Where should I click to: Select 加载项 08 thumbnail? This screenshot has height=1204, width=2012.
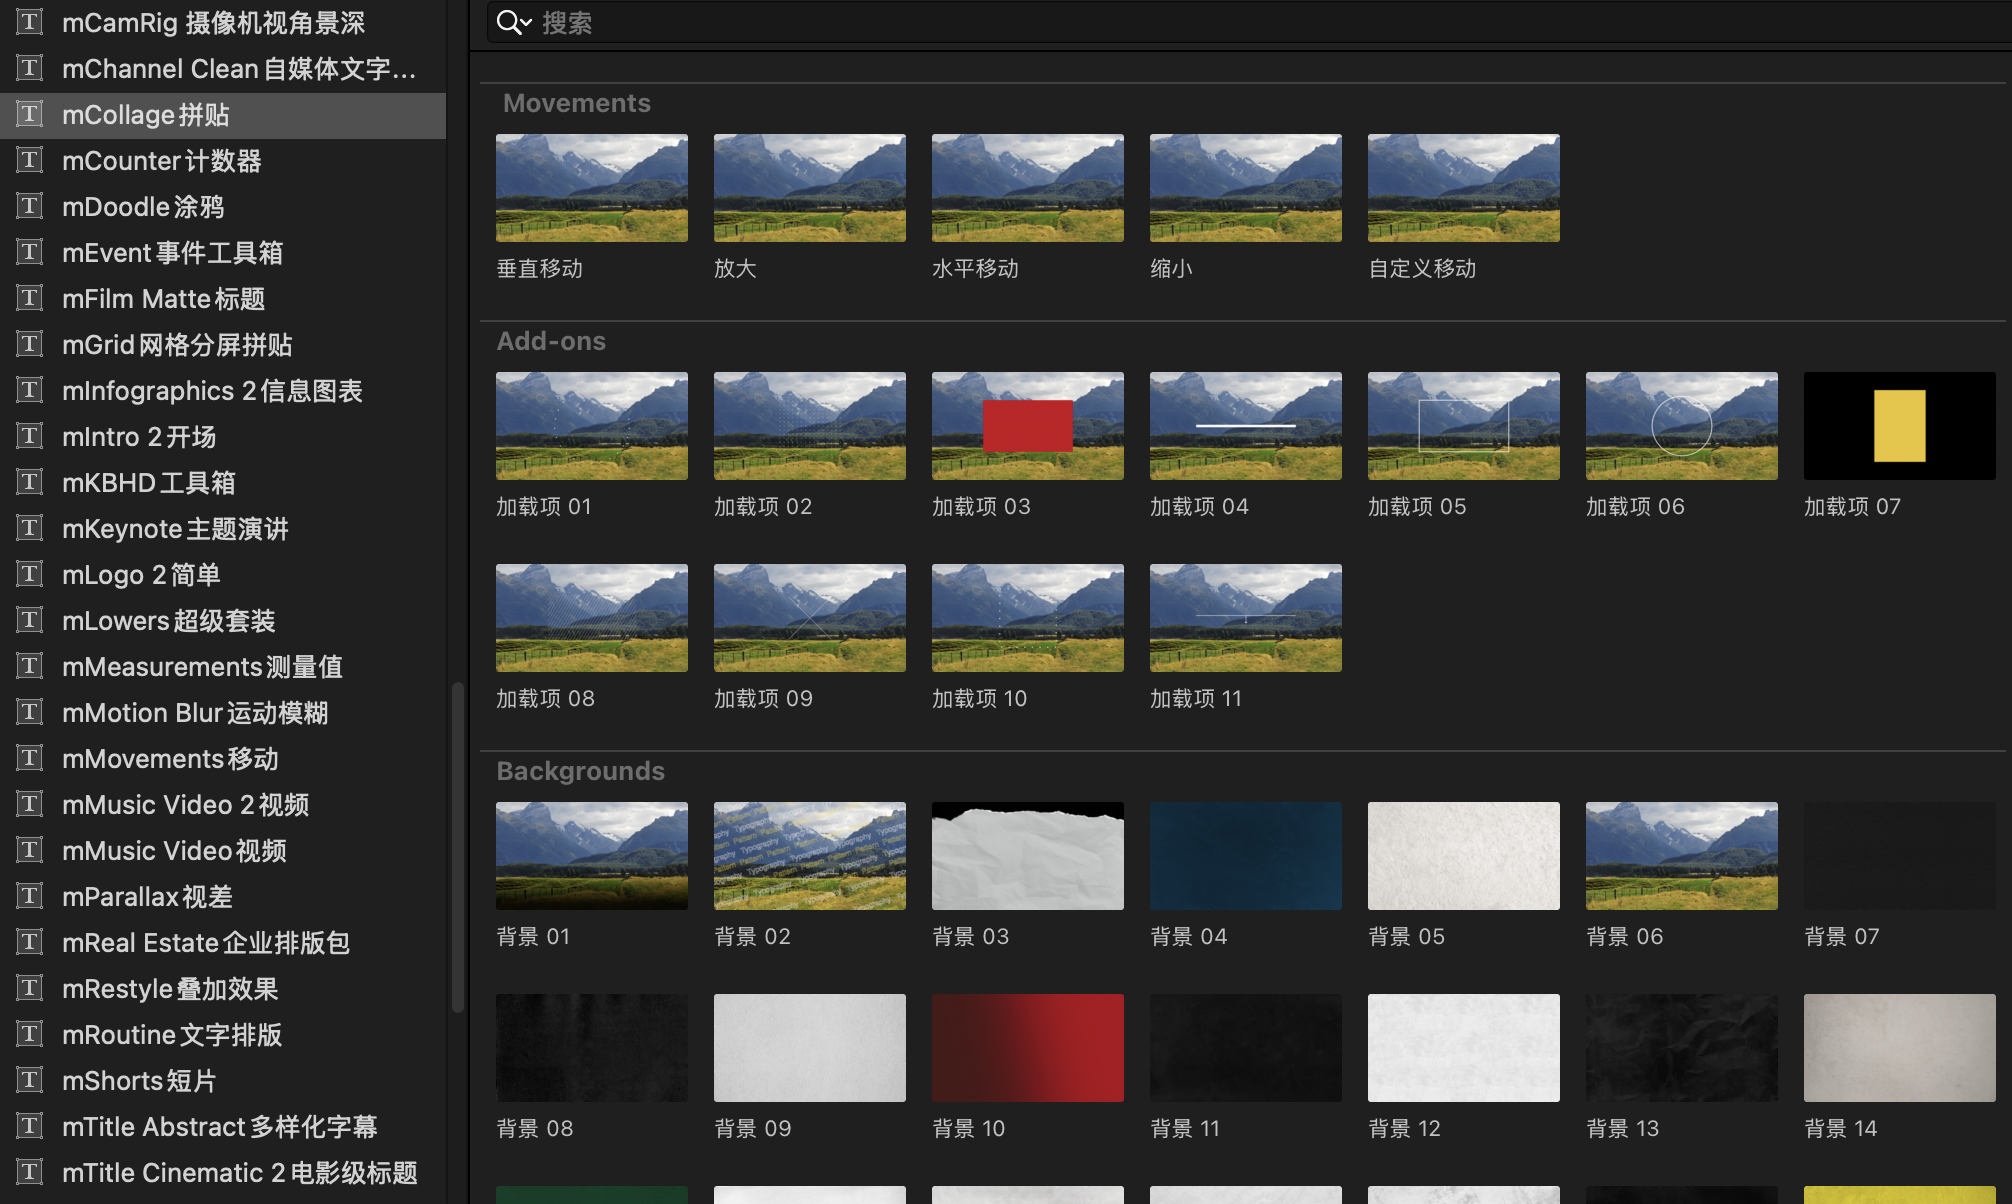click(x=592, y=618)
